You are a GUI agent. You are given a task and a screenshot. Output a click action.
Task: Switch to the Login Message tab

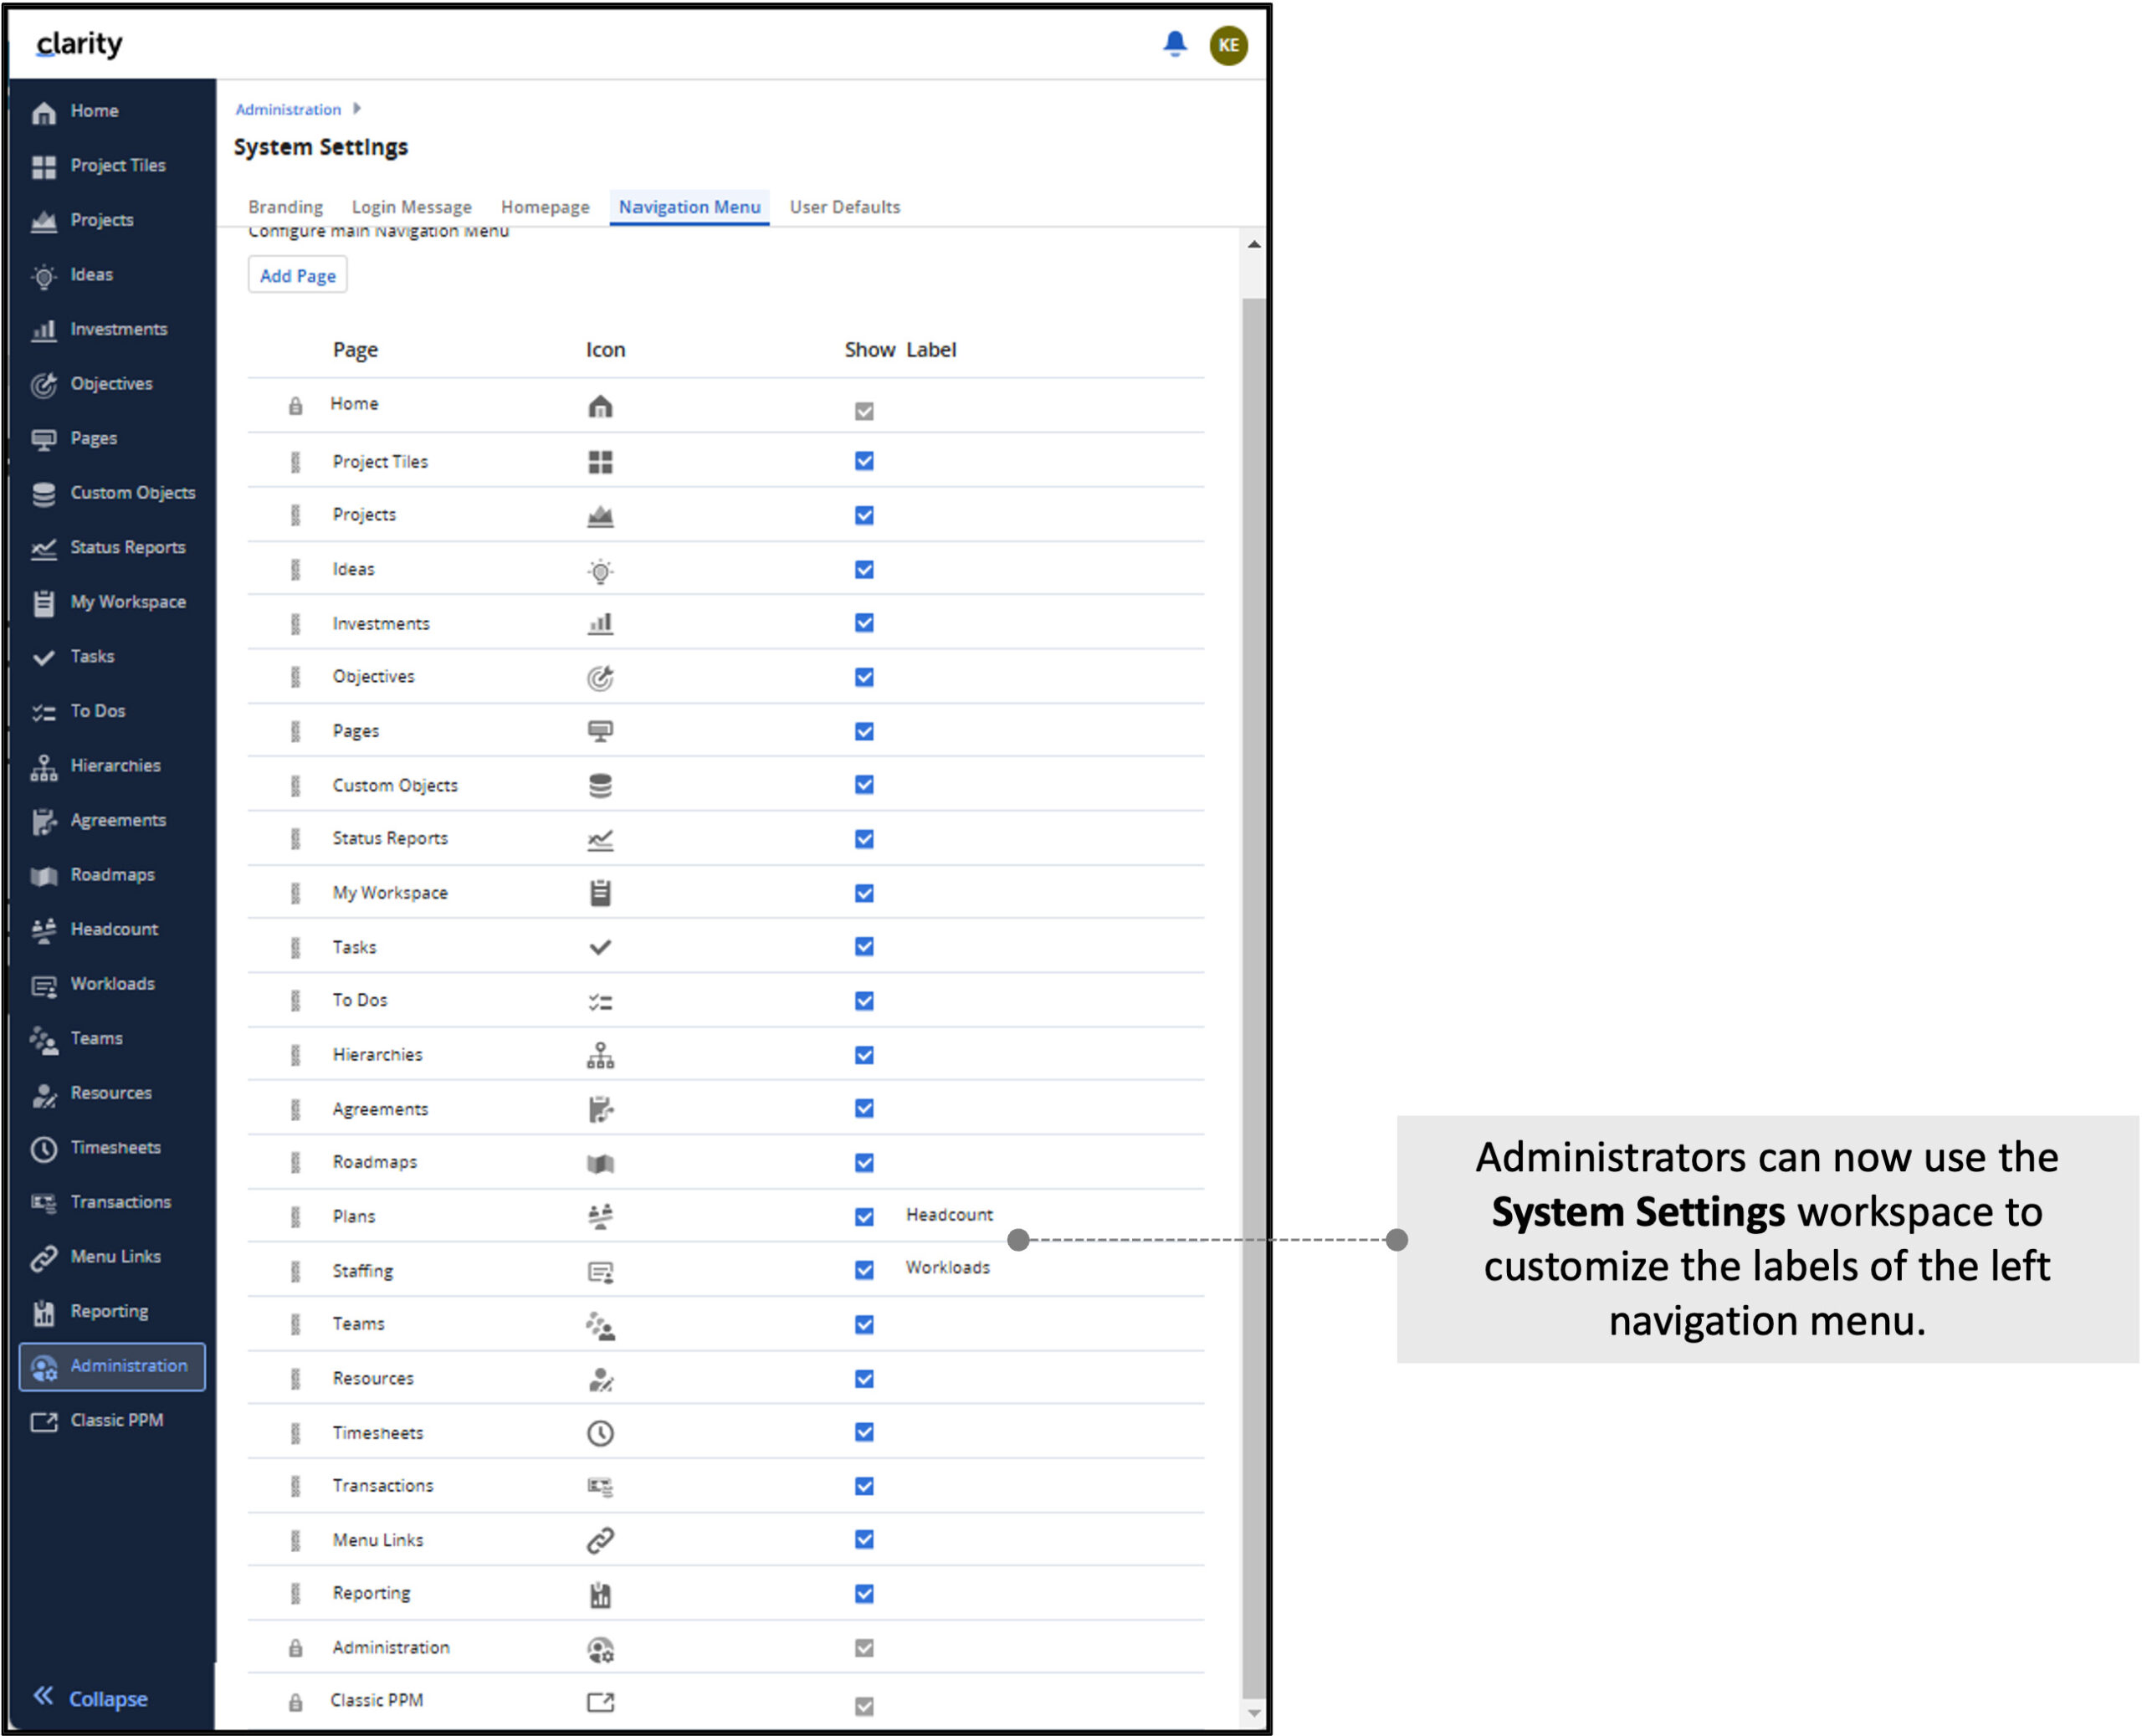coord(411,207)
